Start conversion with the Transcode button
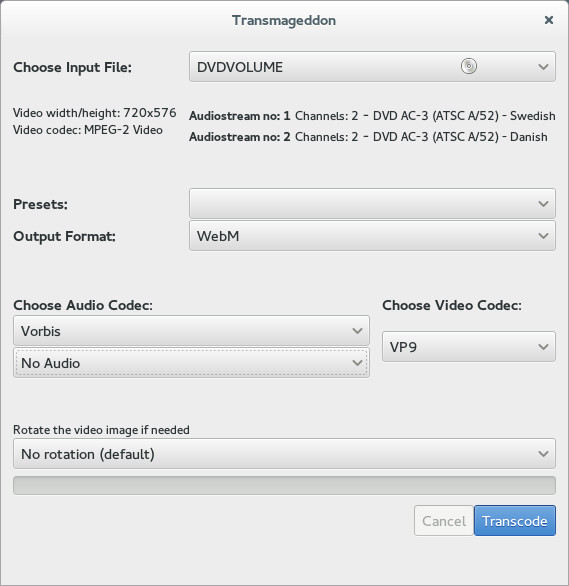 click(515, 521)
